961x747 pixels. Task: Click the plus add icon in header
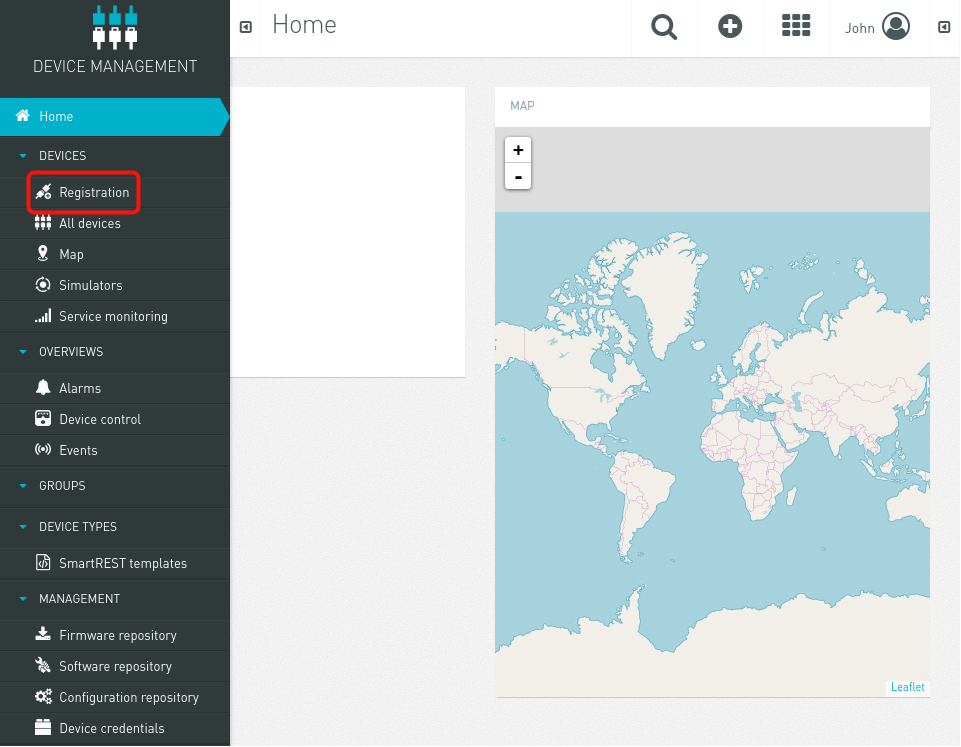pyautogui.click(x=731, y=28)
